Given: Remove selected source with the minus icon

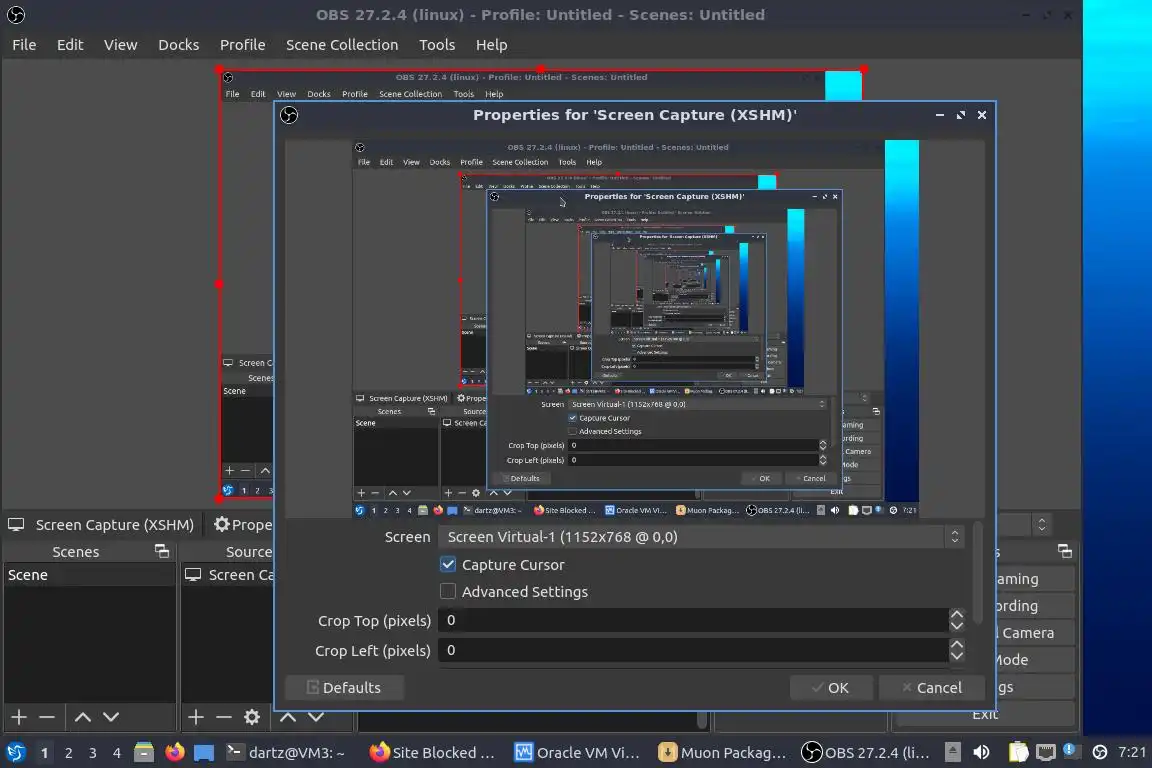Looking at the screenshot, I should click(223, 717).
